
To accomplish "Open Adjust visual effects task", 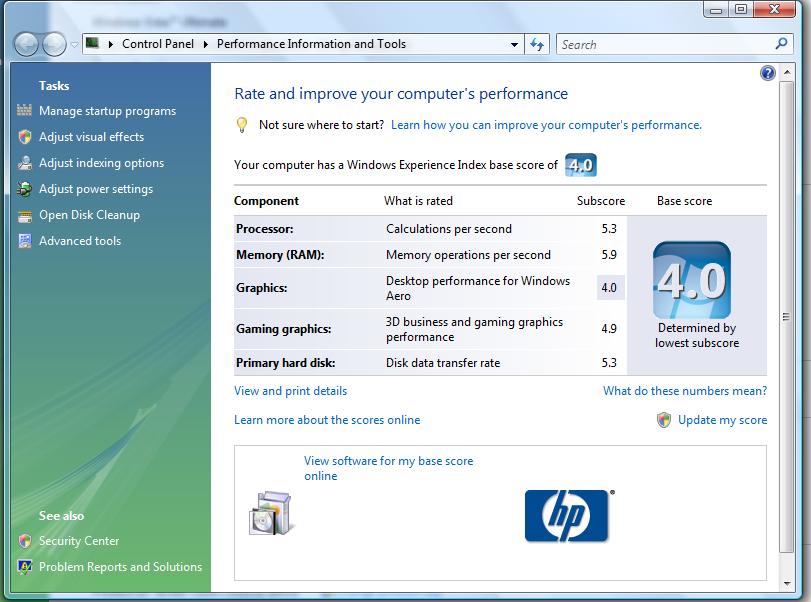I will [x=92, y=137].
